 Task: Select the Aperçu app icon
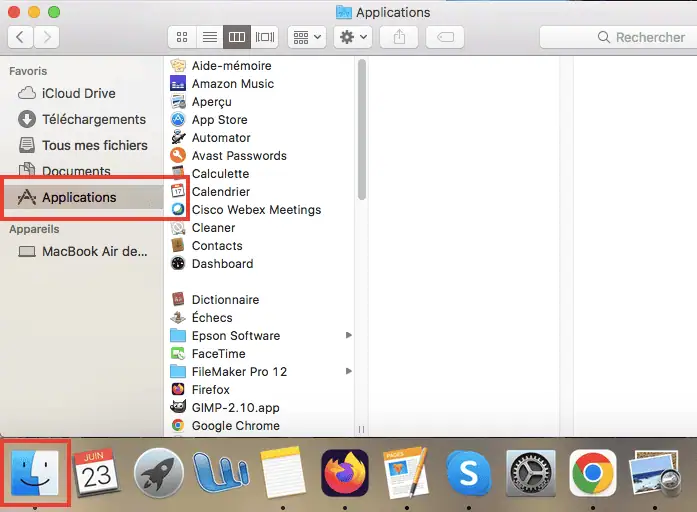pyautogui.click(x=178, y=101)
